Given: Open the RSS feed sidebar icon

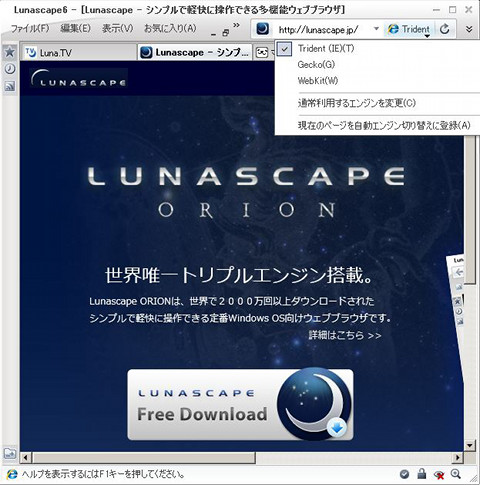Looking at the screenshot, I should click(10, 87).
